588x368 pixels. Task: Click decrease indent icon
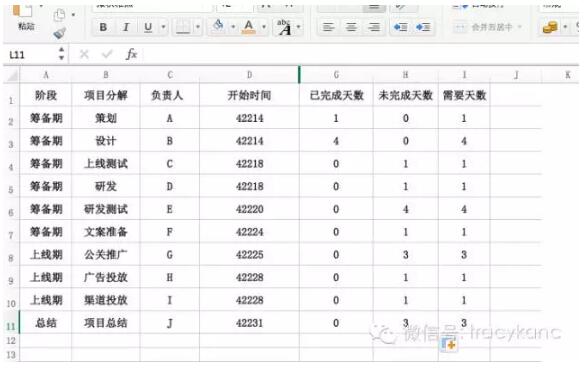400,27
